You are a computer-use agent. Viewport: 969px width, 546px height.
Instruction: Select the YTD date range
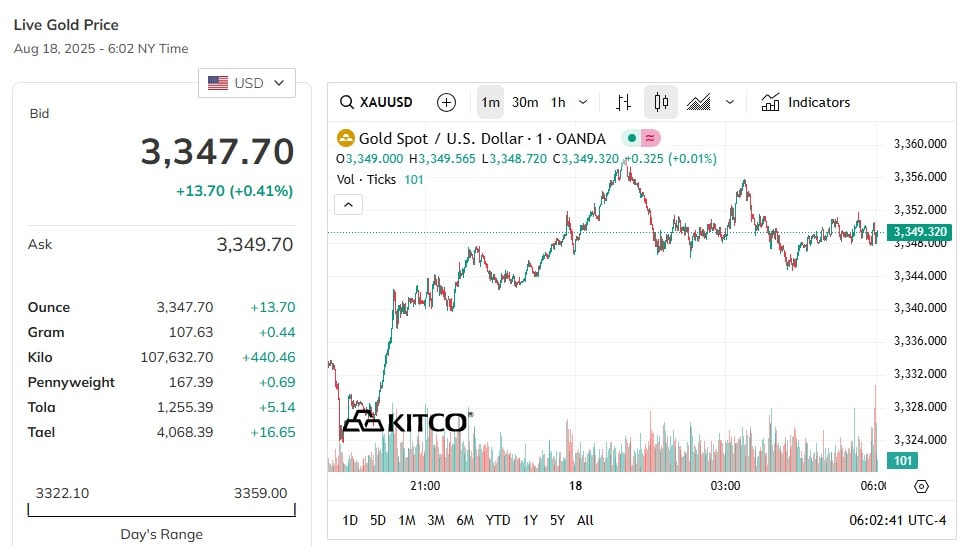(497, 521)
